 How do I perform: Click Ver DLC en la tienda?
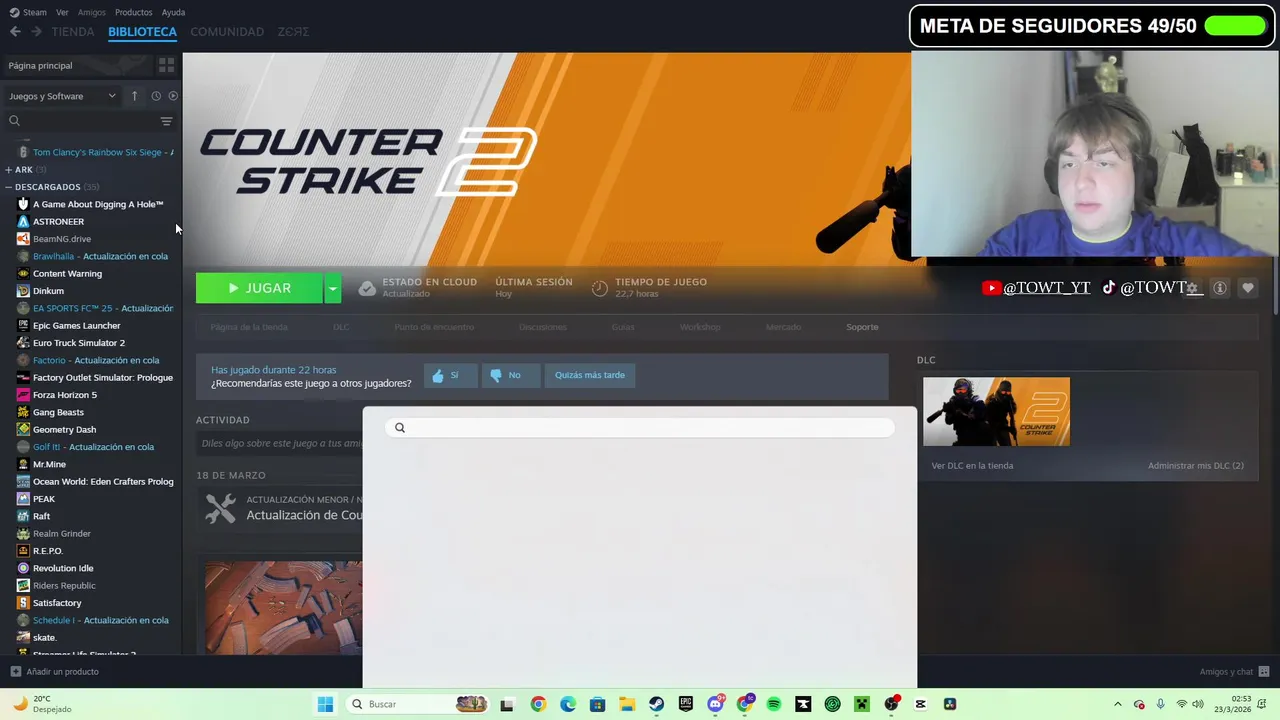pyautogui.click(x=972, y=466)
